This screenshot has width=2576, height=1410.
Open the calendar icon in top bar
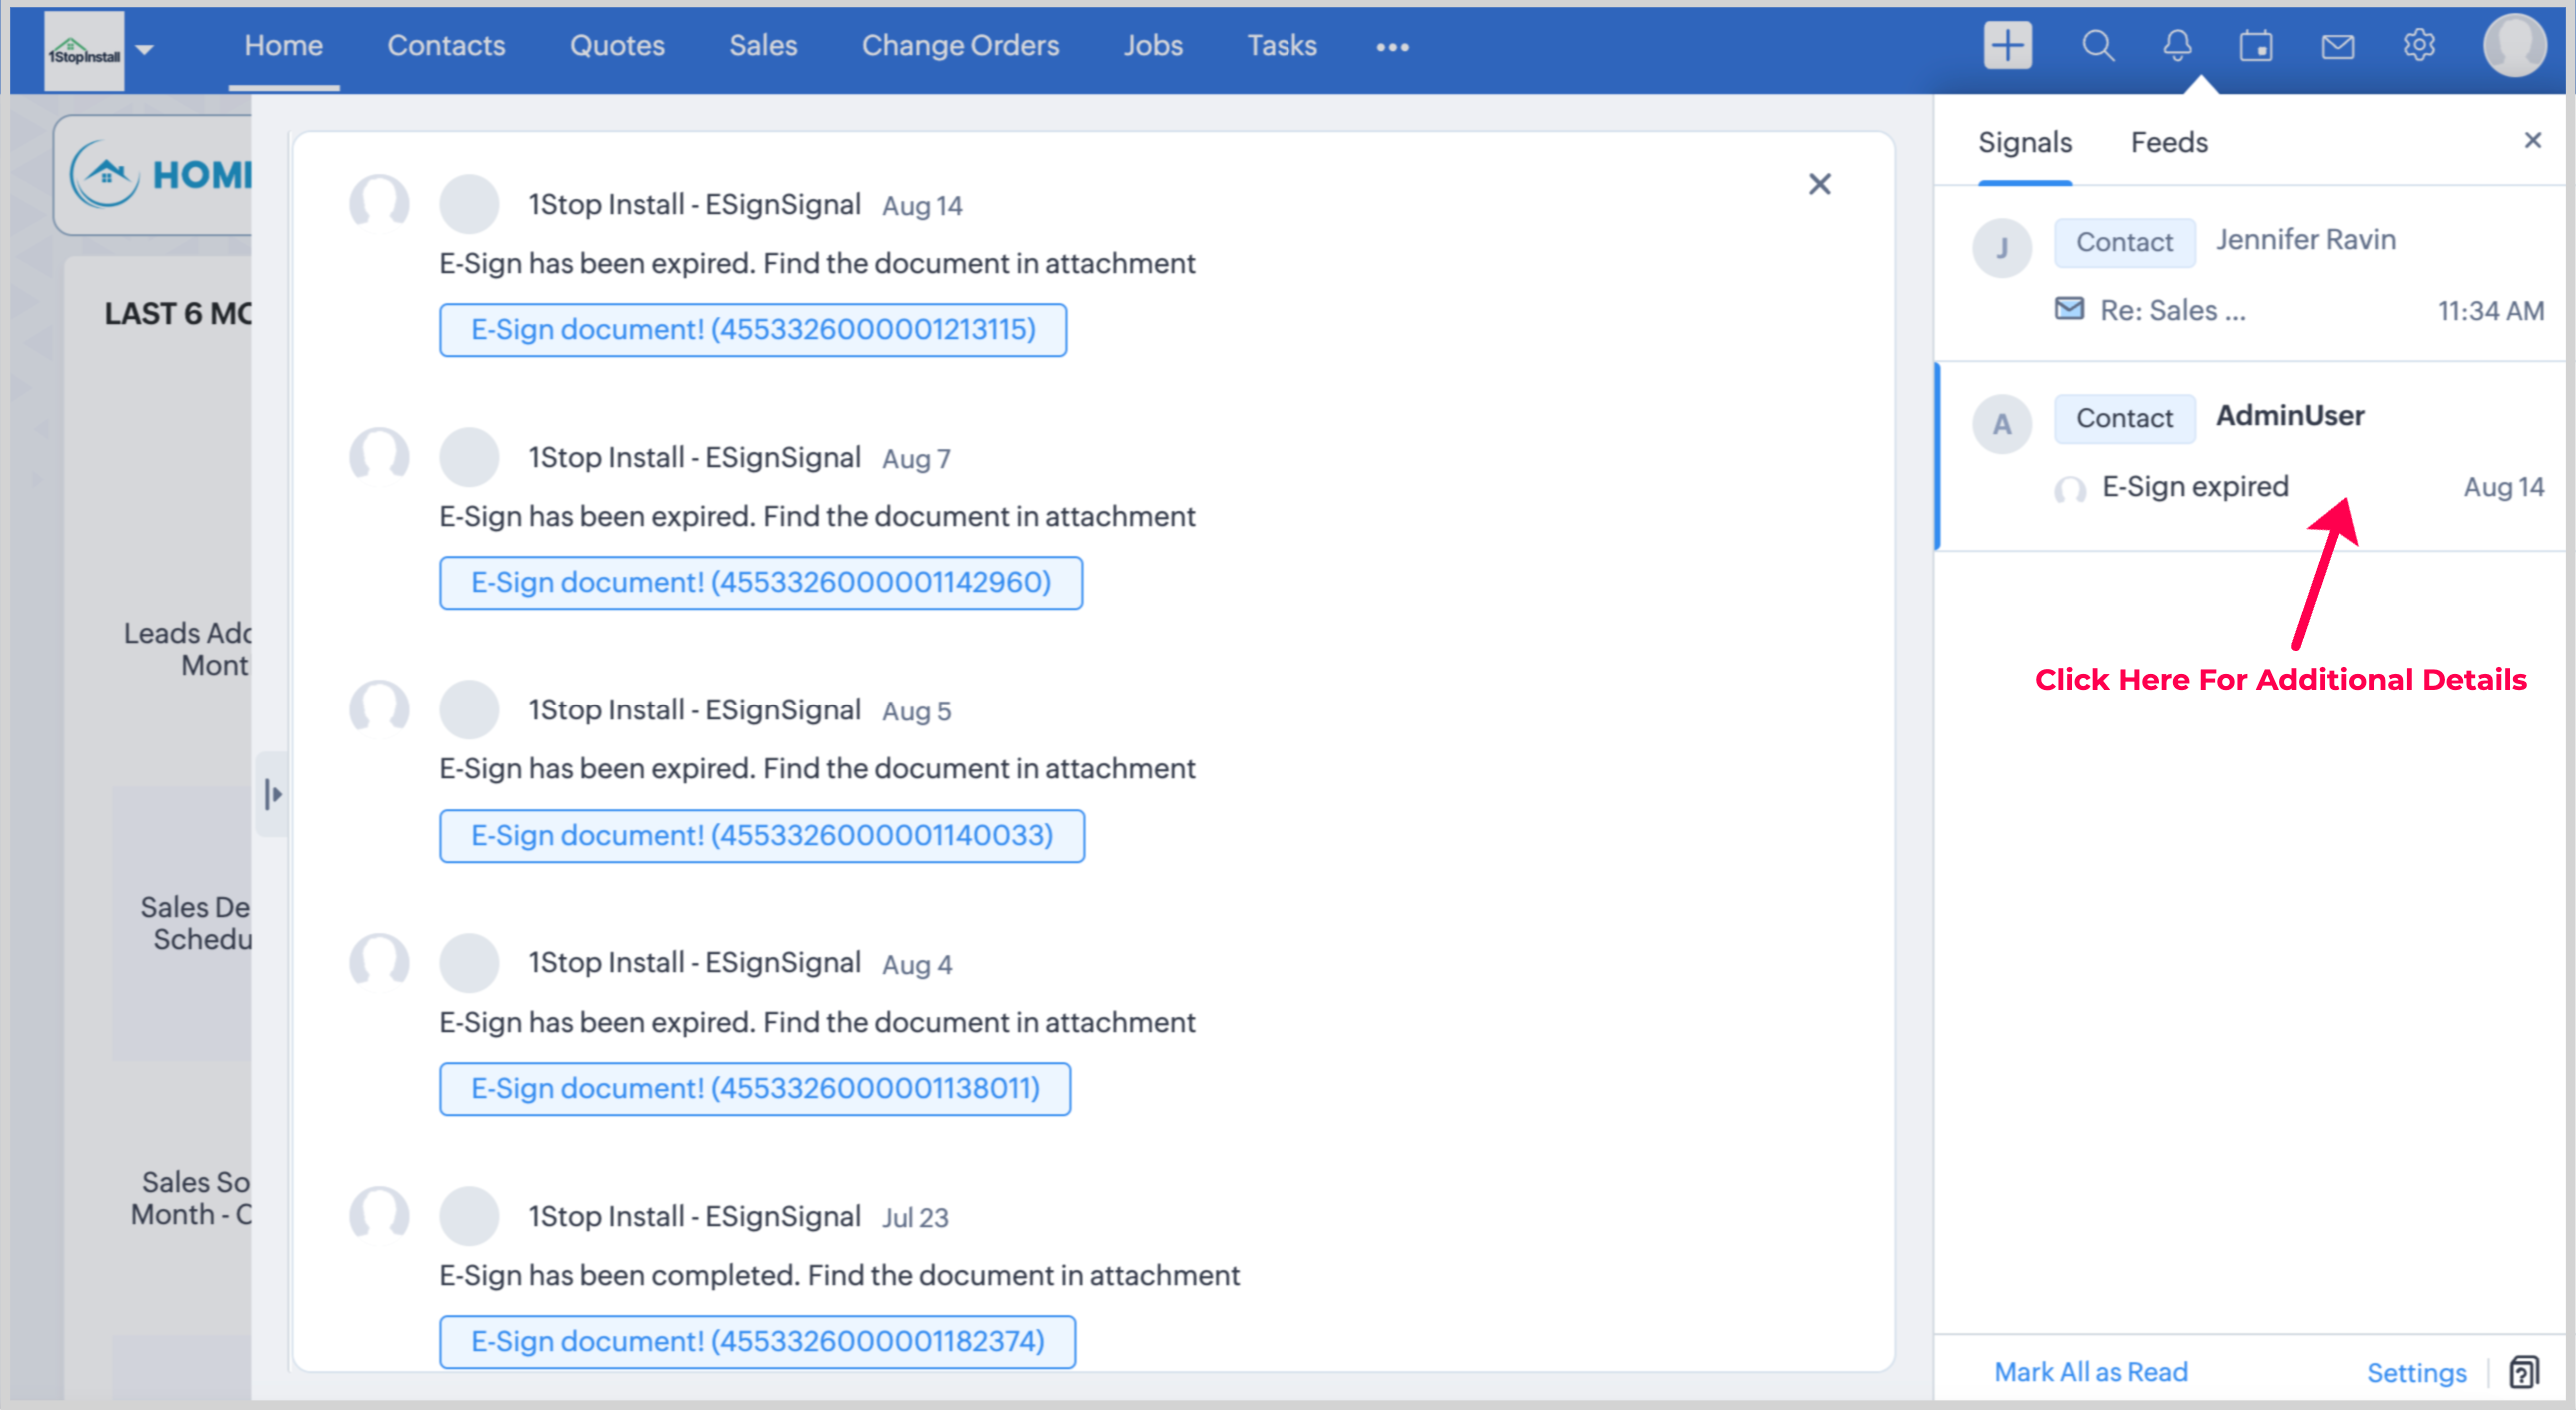point(2256,46)
